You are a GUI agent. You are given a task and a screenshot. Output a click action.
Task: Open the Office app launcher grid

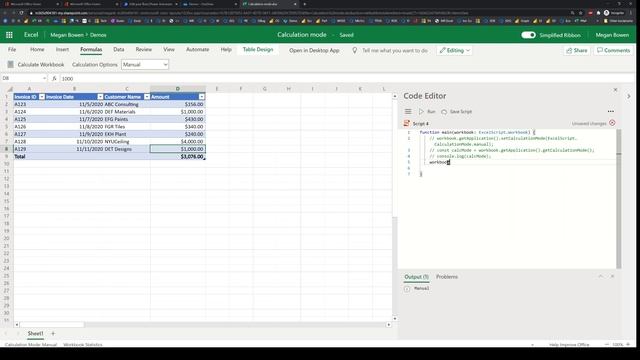9,35
